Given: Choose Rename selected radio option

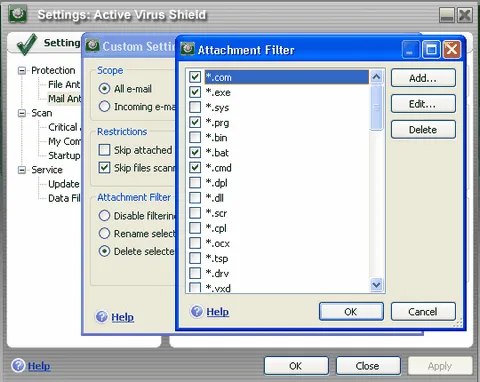Looking at the screenshot, I should coord(104,233).
